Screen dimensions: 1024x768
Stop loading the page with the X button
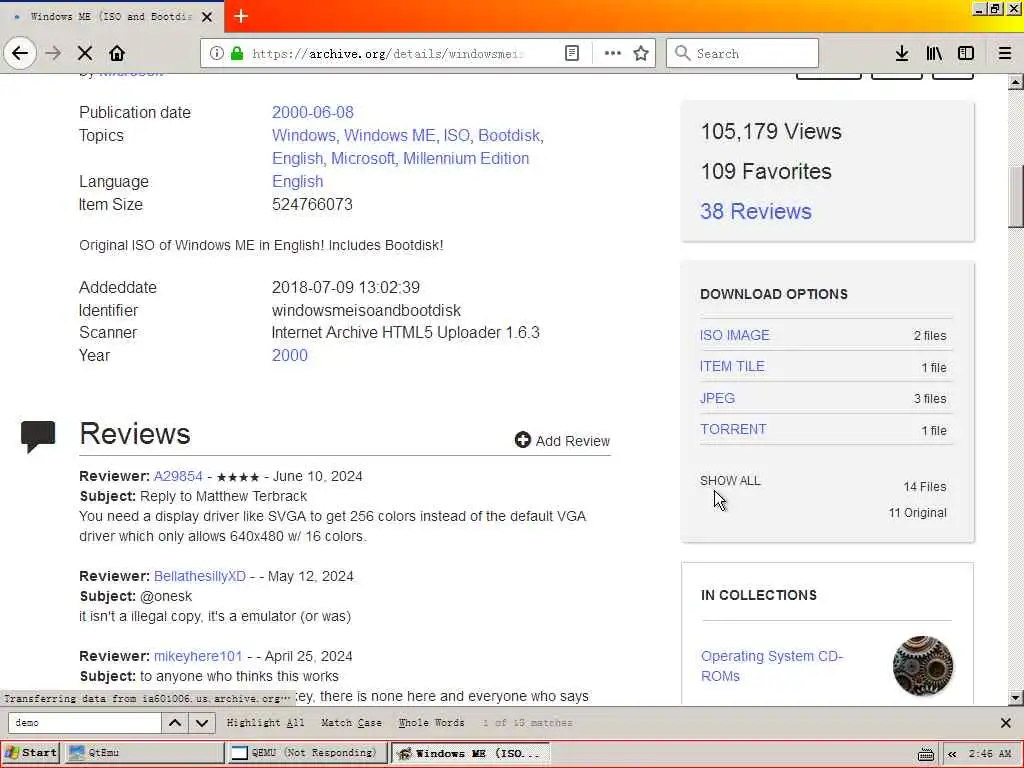click(85, 53)
